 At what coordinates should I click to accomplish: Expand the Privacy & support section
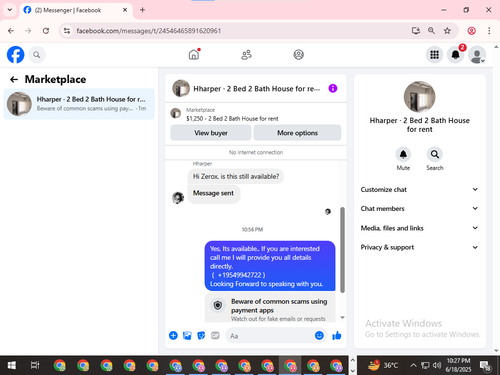point(419,247)
